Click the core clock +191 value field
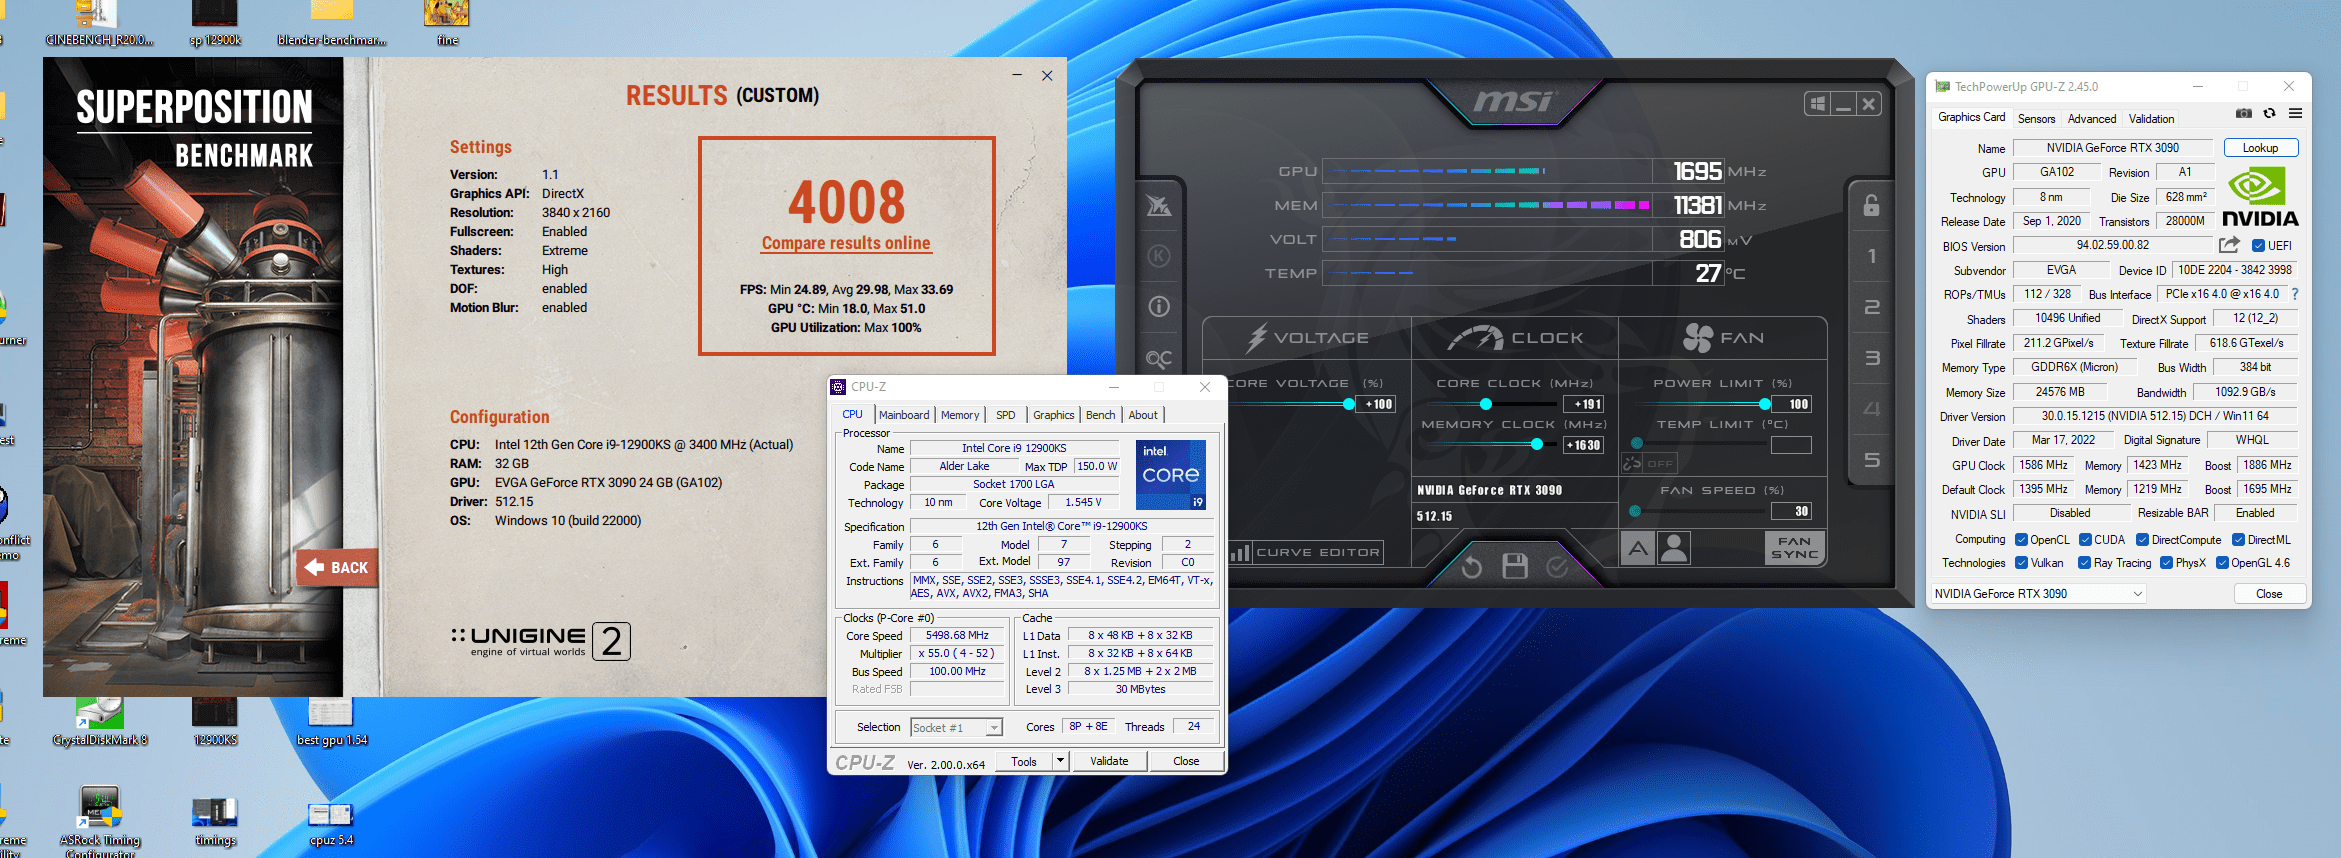The width and height of the screenshot is (2341, 858). coord(1584,404)
